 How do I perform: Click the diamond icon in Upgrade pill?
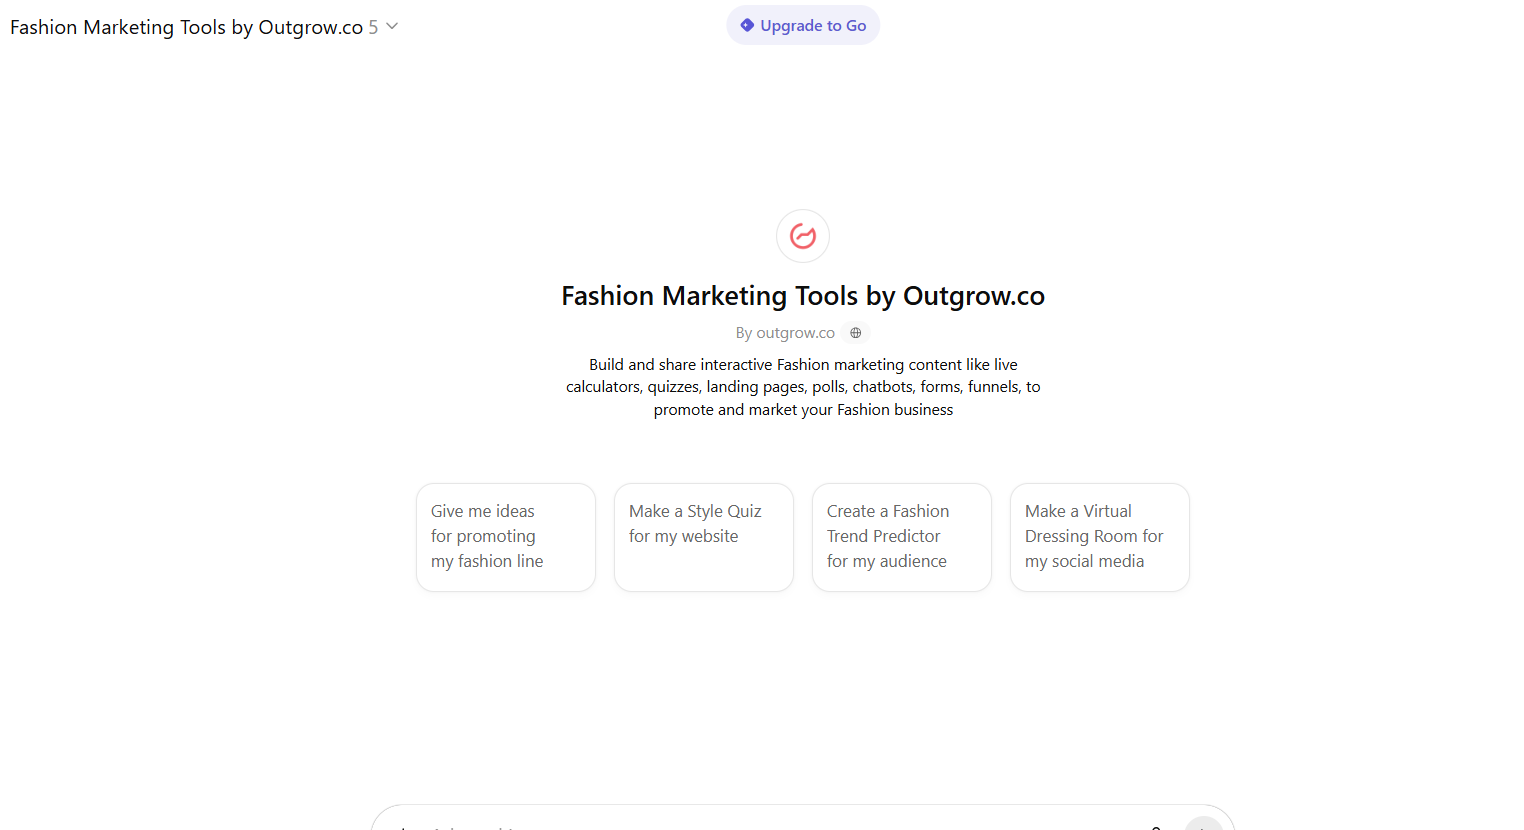point(747,26)
